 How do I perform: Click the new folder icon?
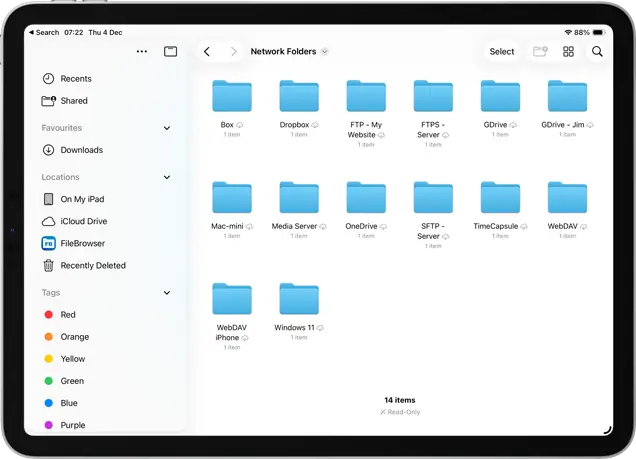pos(540,52)
